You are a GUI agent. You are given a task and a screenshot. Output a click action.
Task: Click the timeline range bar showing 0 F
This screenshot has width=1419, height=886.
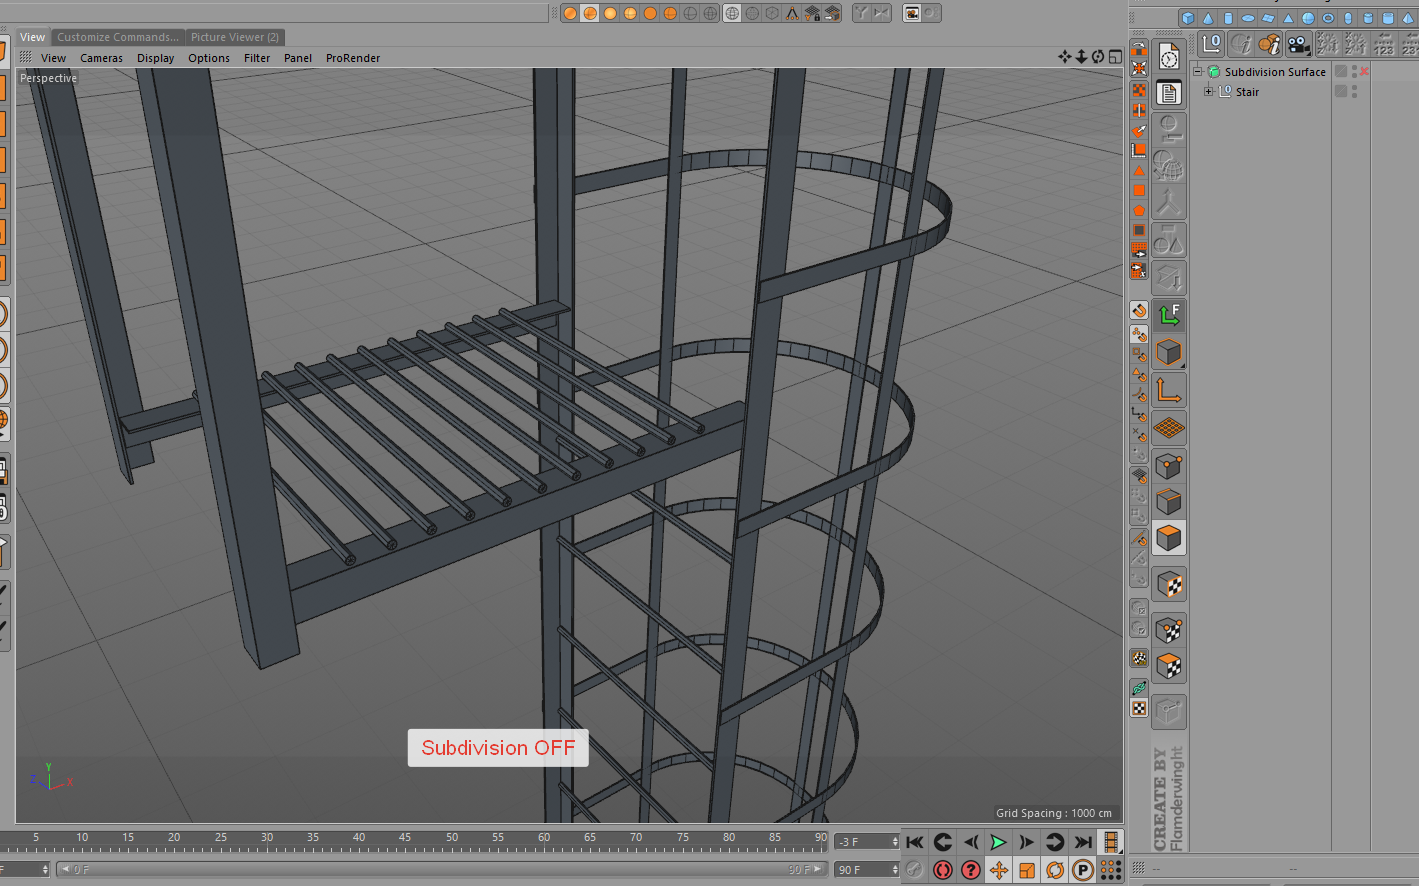click(x=441, y=870)
